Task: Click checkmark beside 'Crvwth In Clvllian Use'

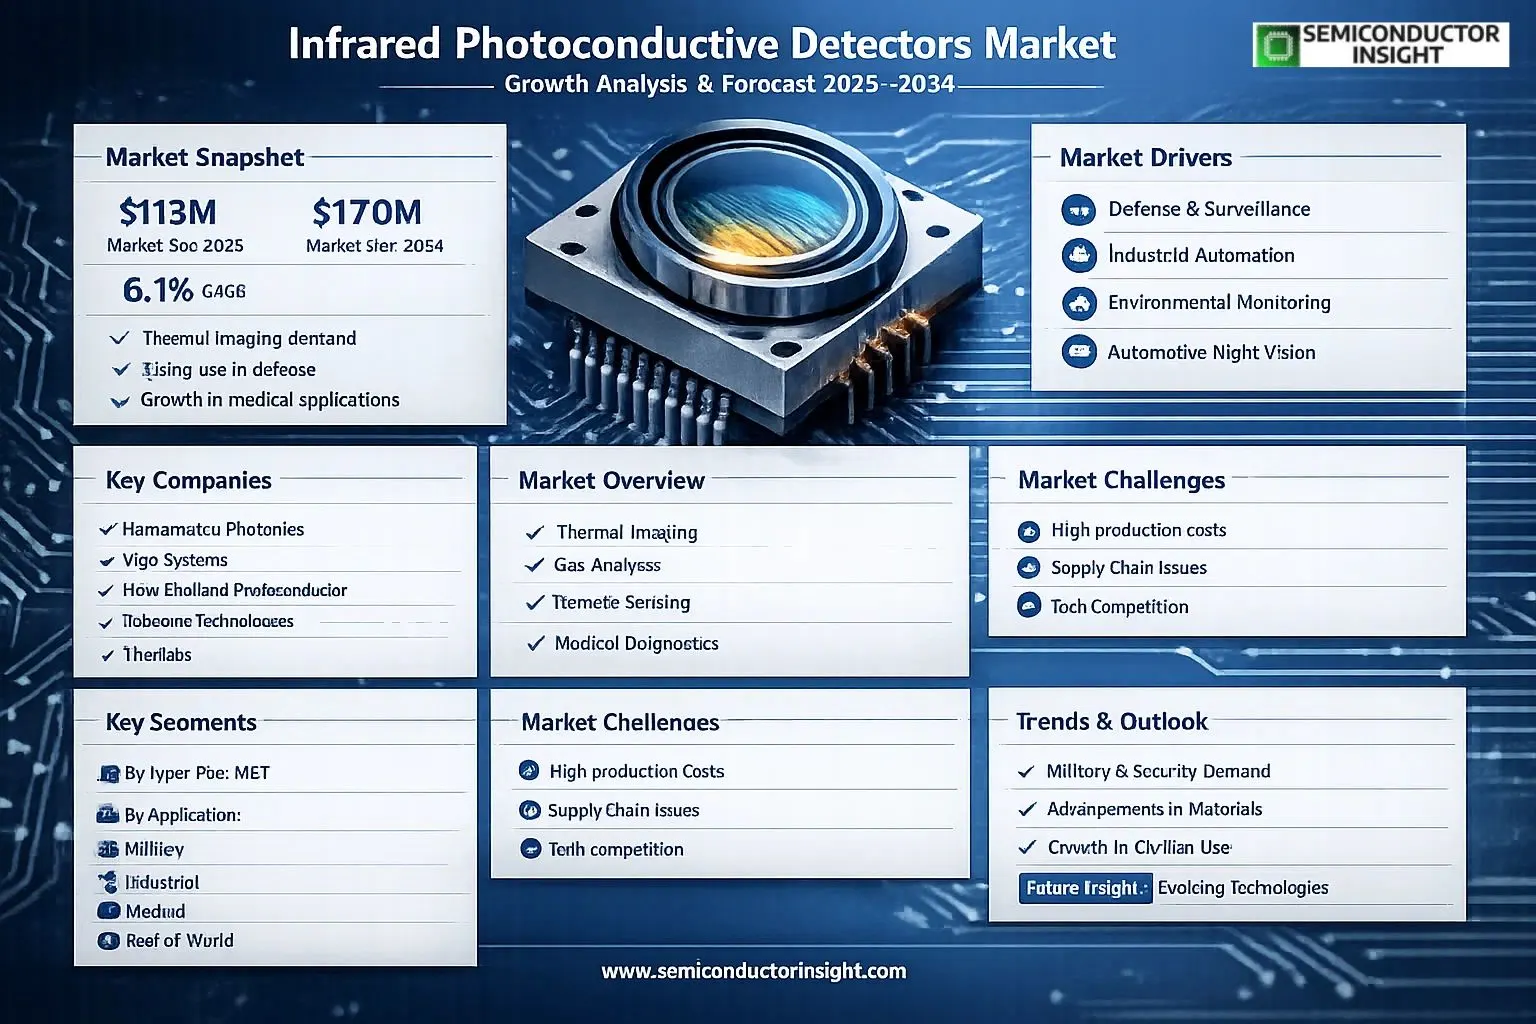Action: tap(1027, 848)
